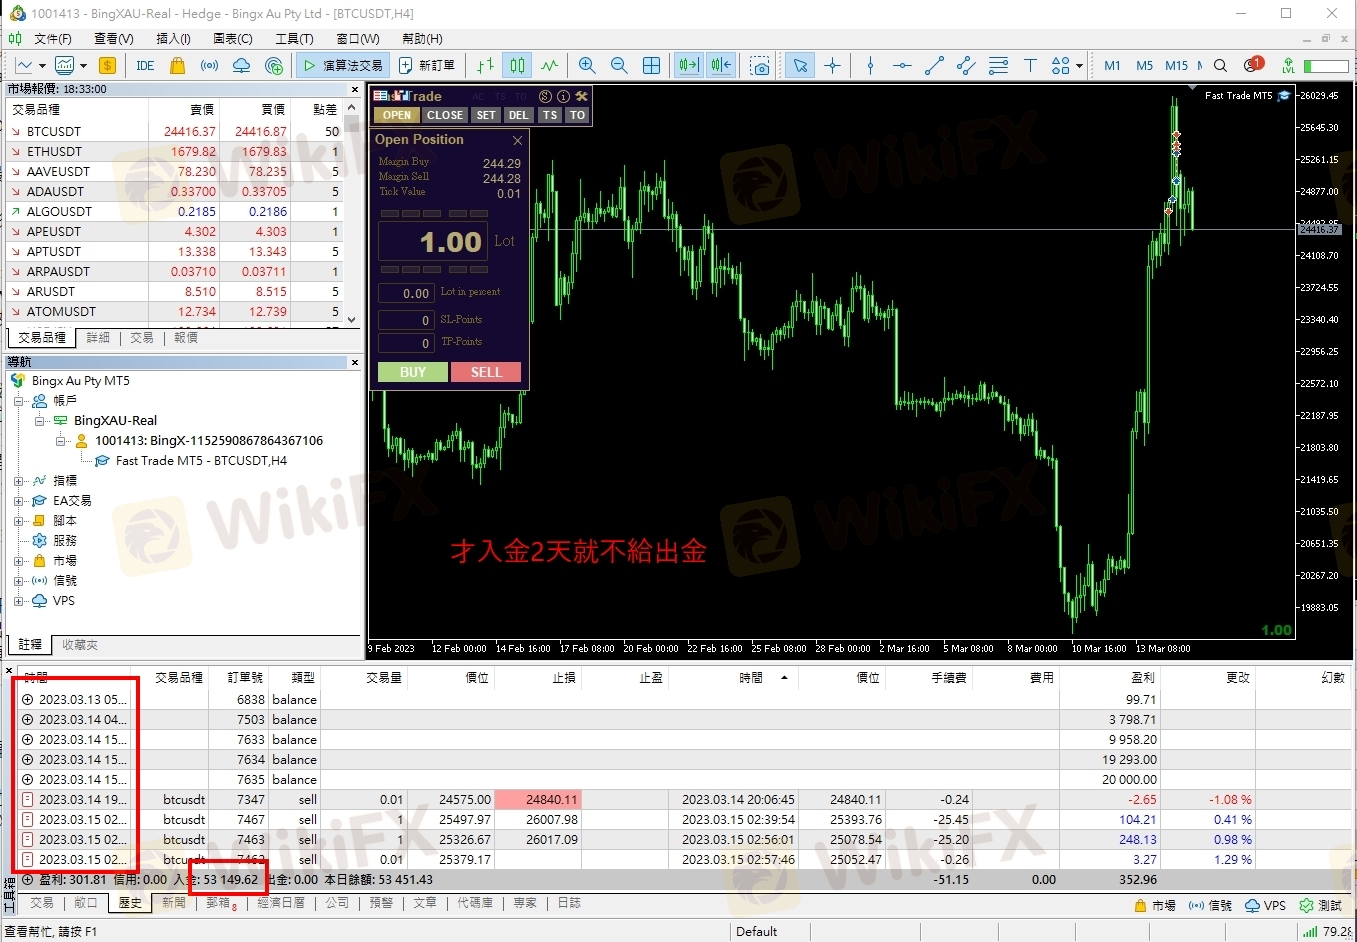Viewport: 1357px width, 942px height.
Task: Switch chart to bar chart type
Action: pyautogui.click(x=485, y=66)
